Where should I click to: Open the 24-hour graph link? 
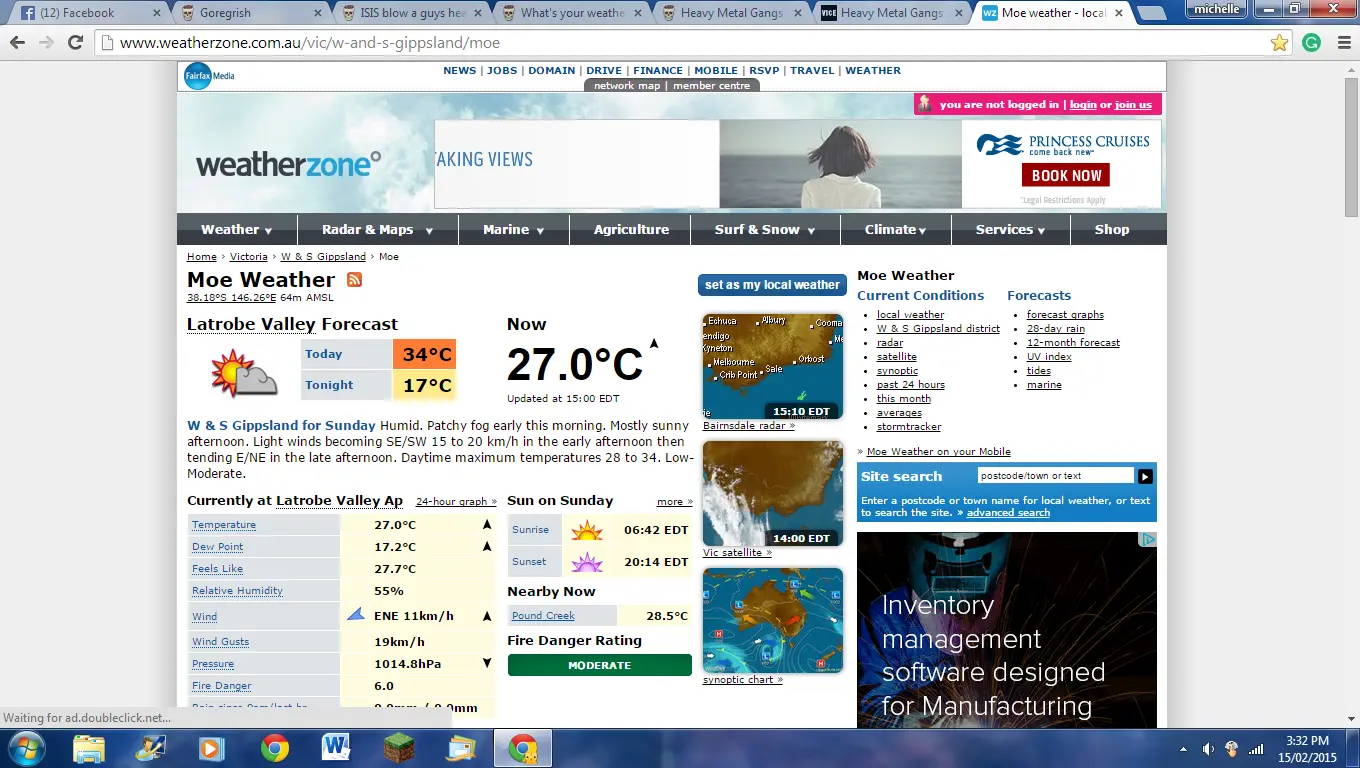coord(456,502)
